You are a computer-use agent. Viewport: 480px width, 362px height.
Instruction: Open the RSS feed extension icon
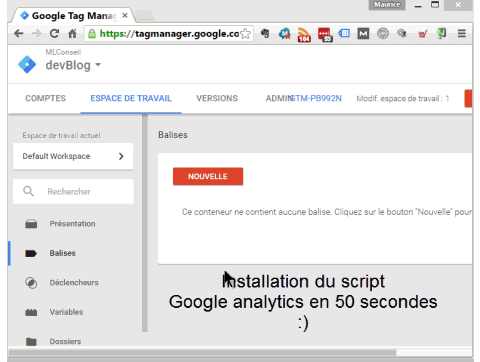pyautogui.click(x=304, y=34)
